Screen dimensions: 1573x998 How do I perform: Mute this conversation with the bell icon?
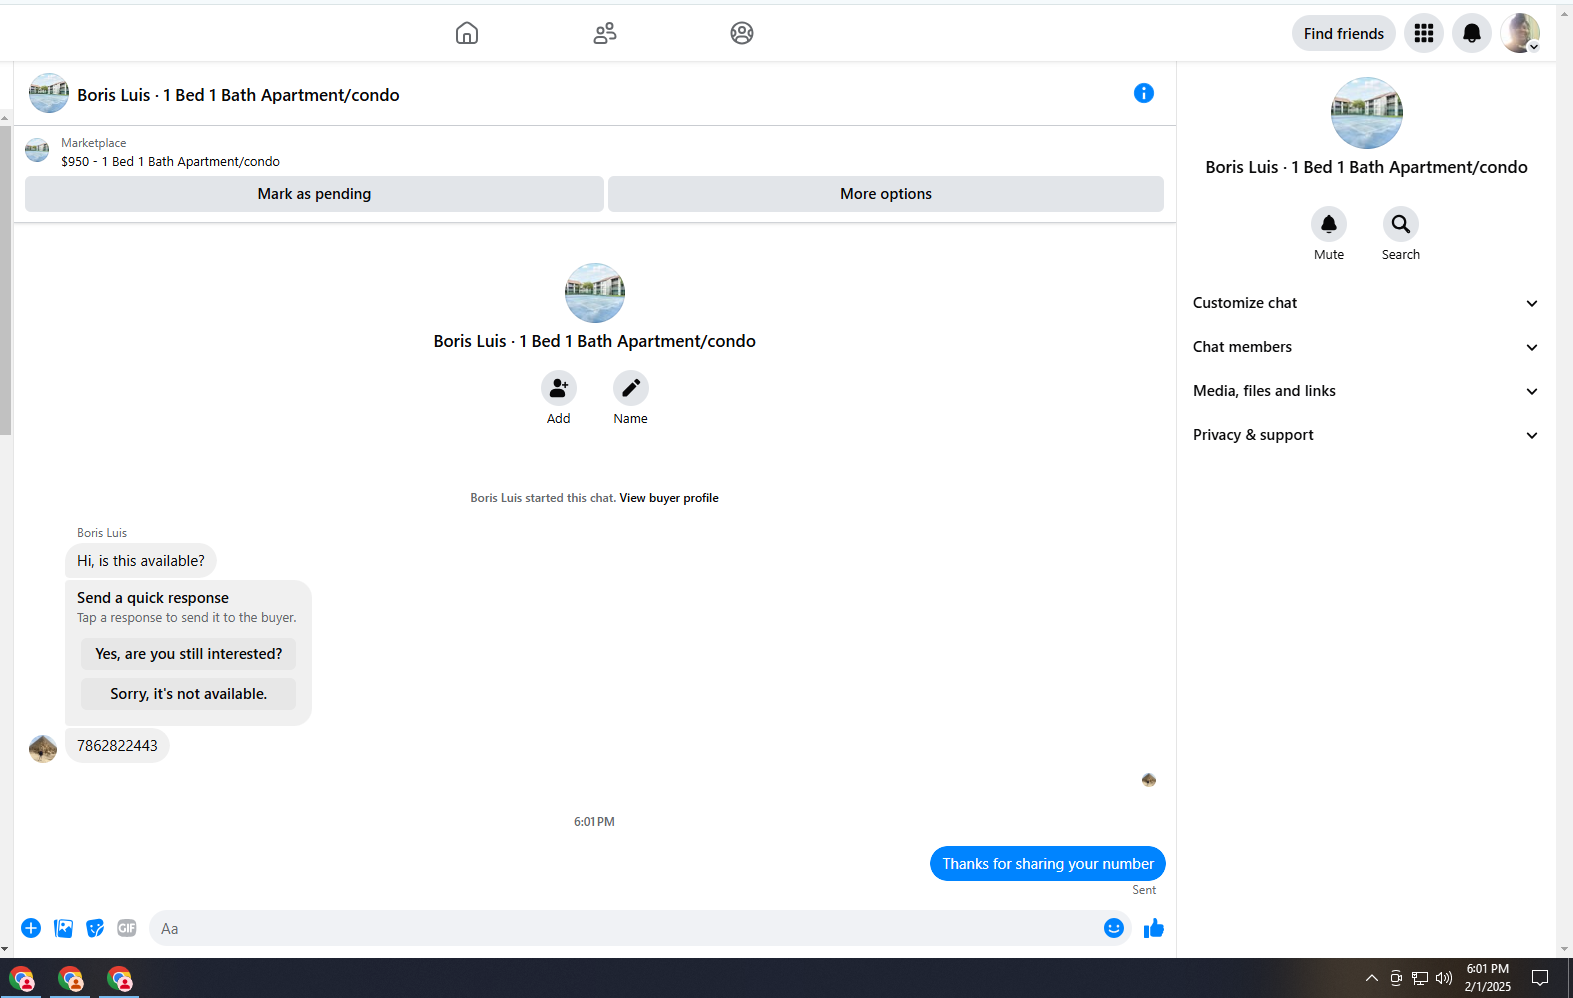(x=1329, y=224)
